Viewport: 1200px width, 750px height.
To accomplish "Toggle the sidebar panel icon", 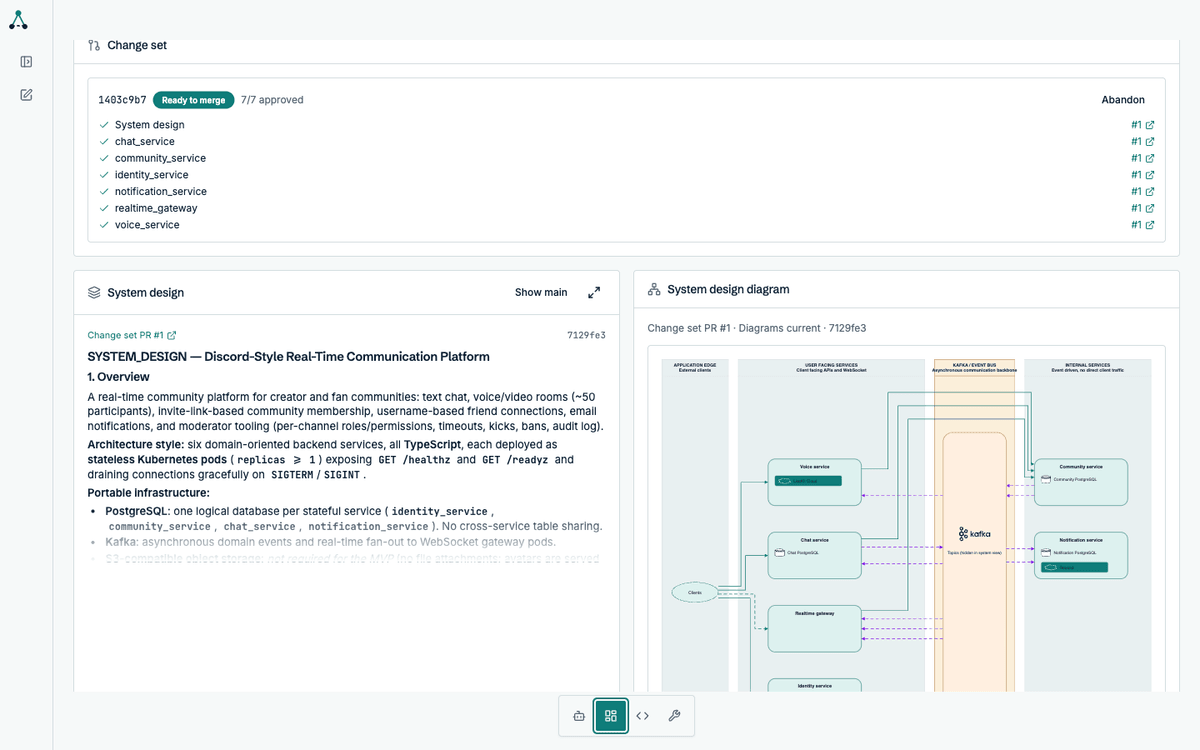I will 26,62.
